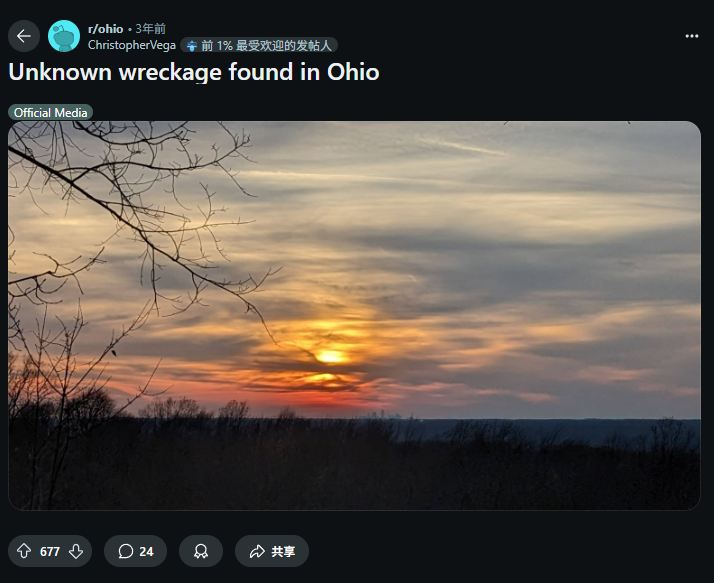Open the comments via speech bubble icon
The image size is (714, 583).
(126, 551)
